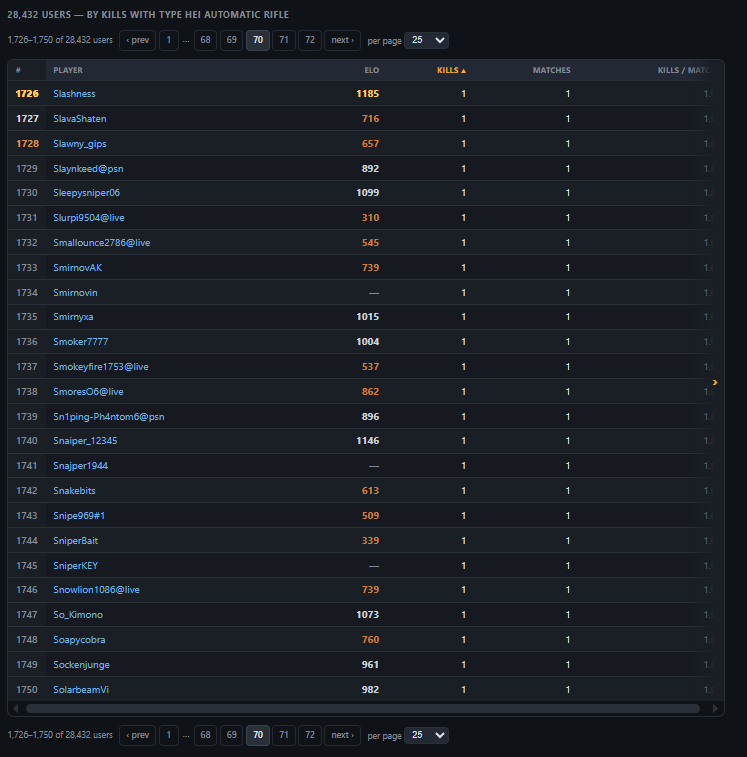Open player profile Snaiper_12345

tap(85, 441)
